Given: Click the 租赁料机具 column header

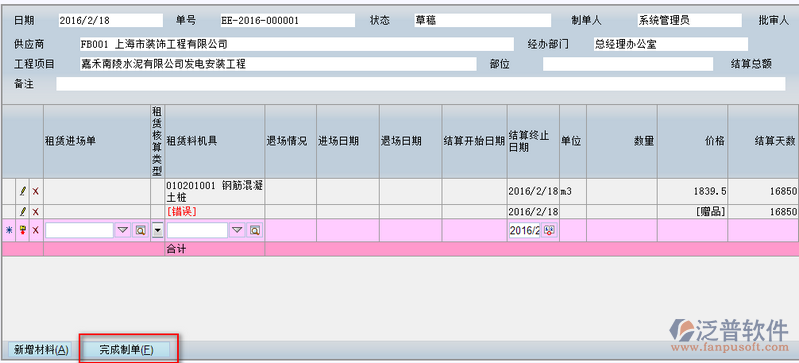Looking at the screenshot, I should (x=215, y=141).
